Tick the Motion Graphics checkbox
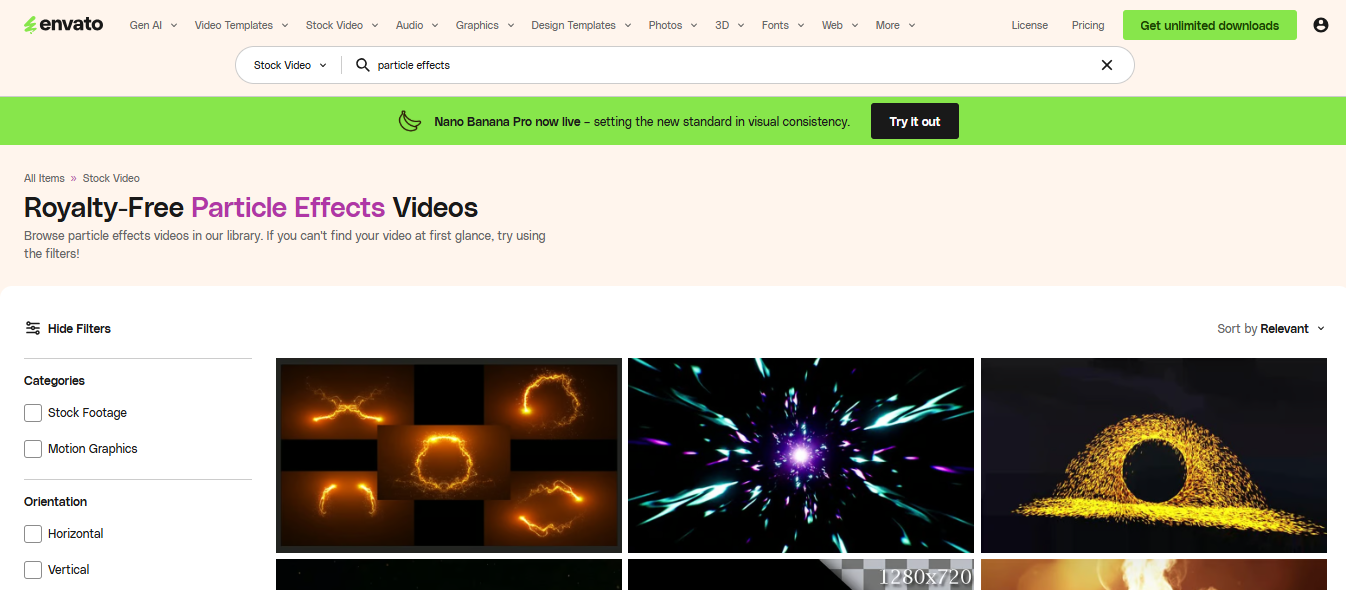 point(33,449)
